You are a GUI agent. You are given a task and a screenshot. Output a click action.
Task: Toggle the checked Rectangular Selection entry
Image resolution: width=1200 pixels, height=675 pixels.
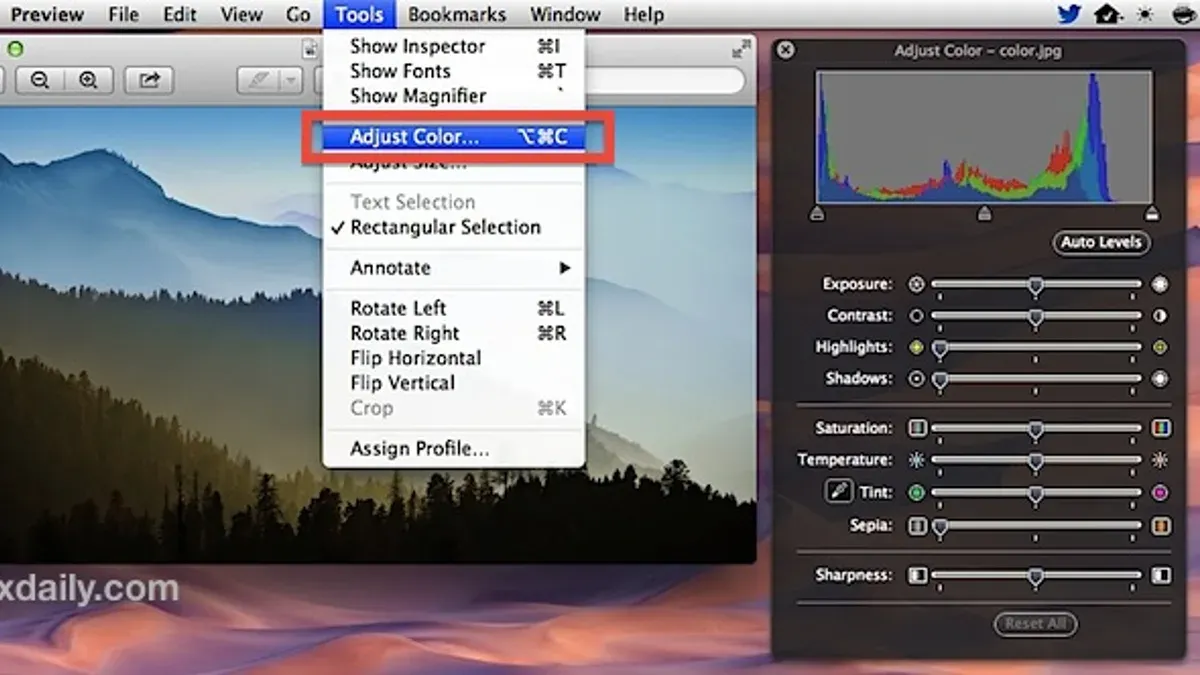click(x=454, y=227)
